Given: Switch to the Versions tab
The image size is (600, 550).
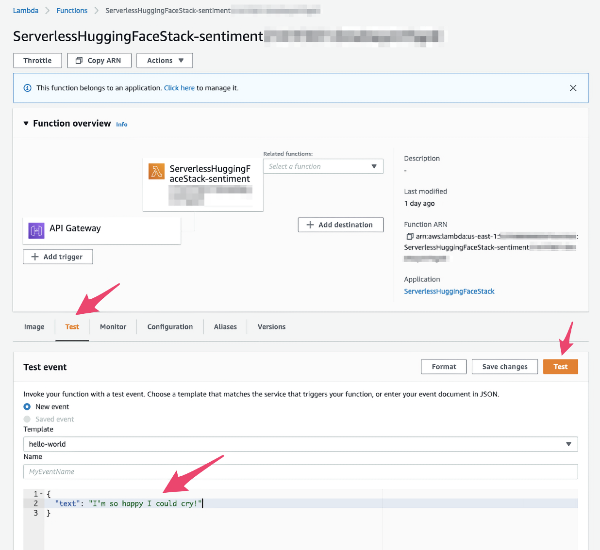Looking at the screenshot, I should coord(271,326).
